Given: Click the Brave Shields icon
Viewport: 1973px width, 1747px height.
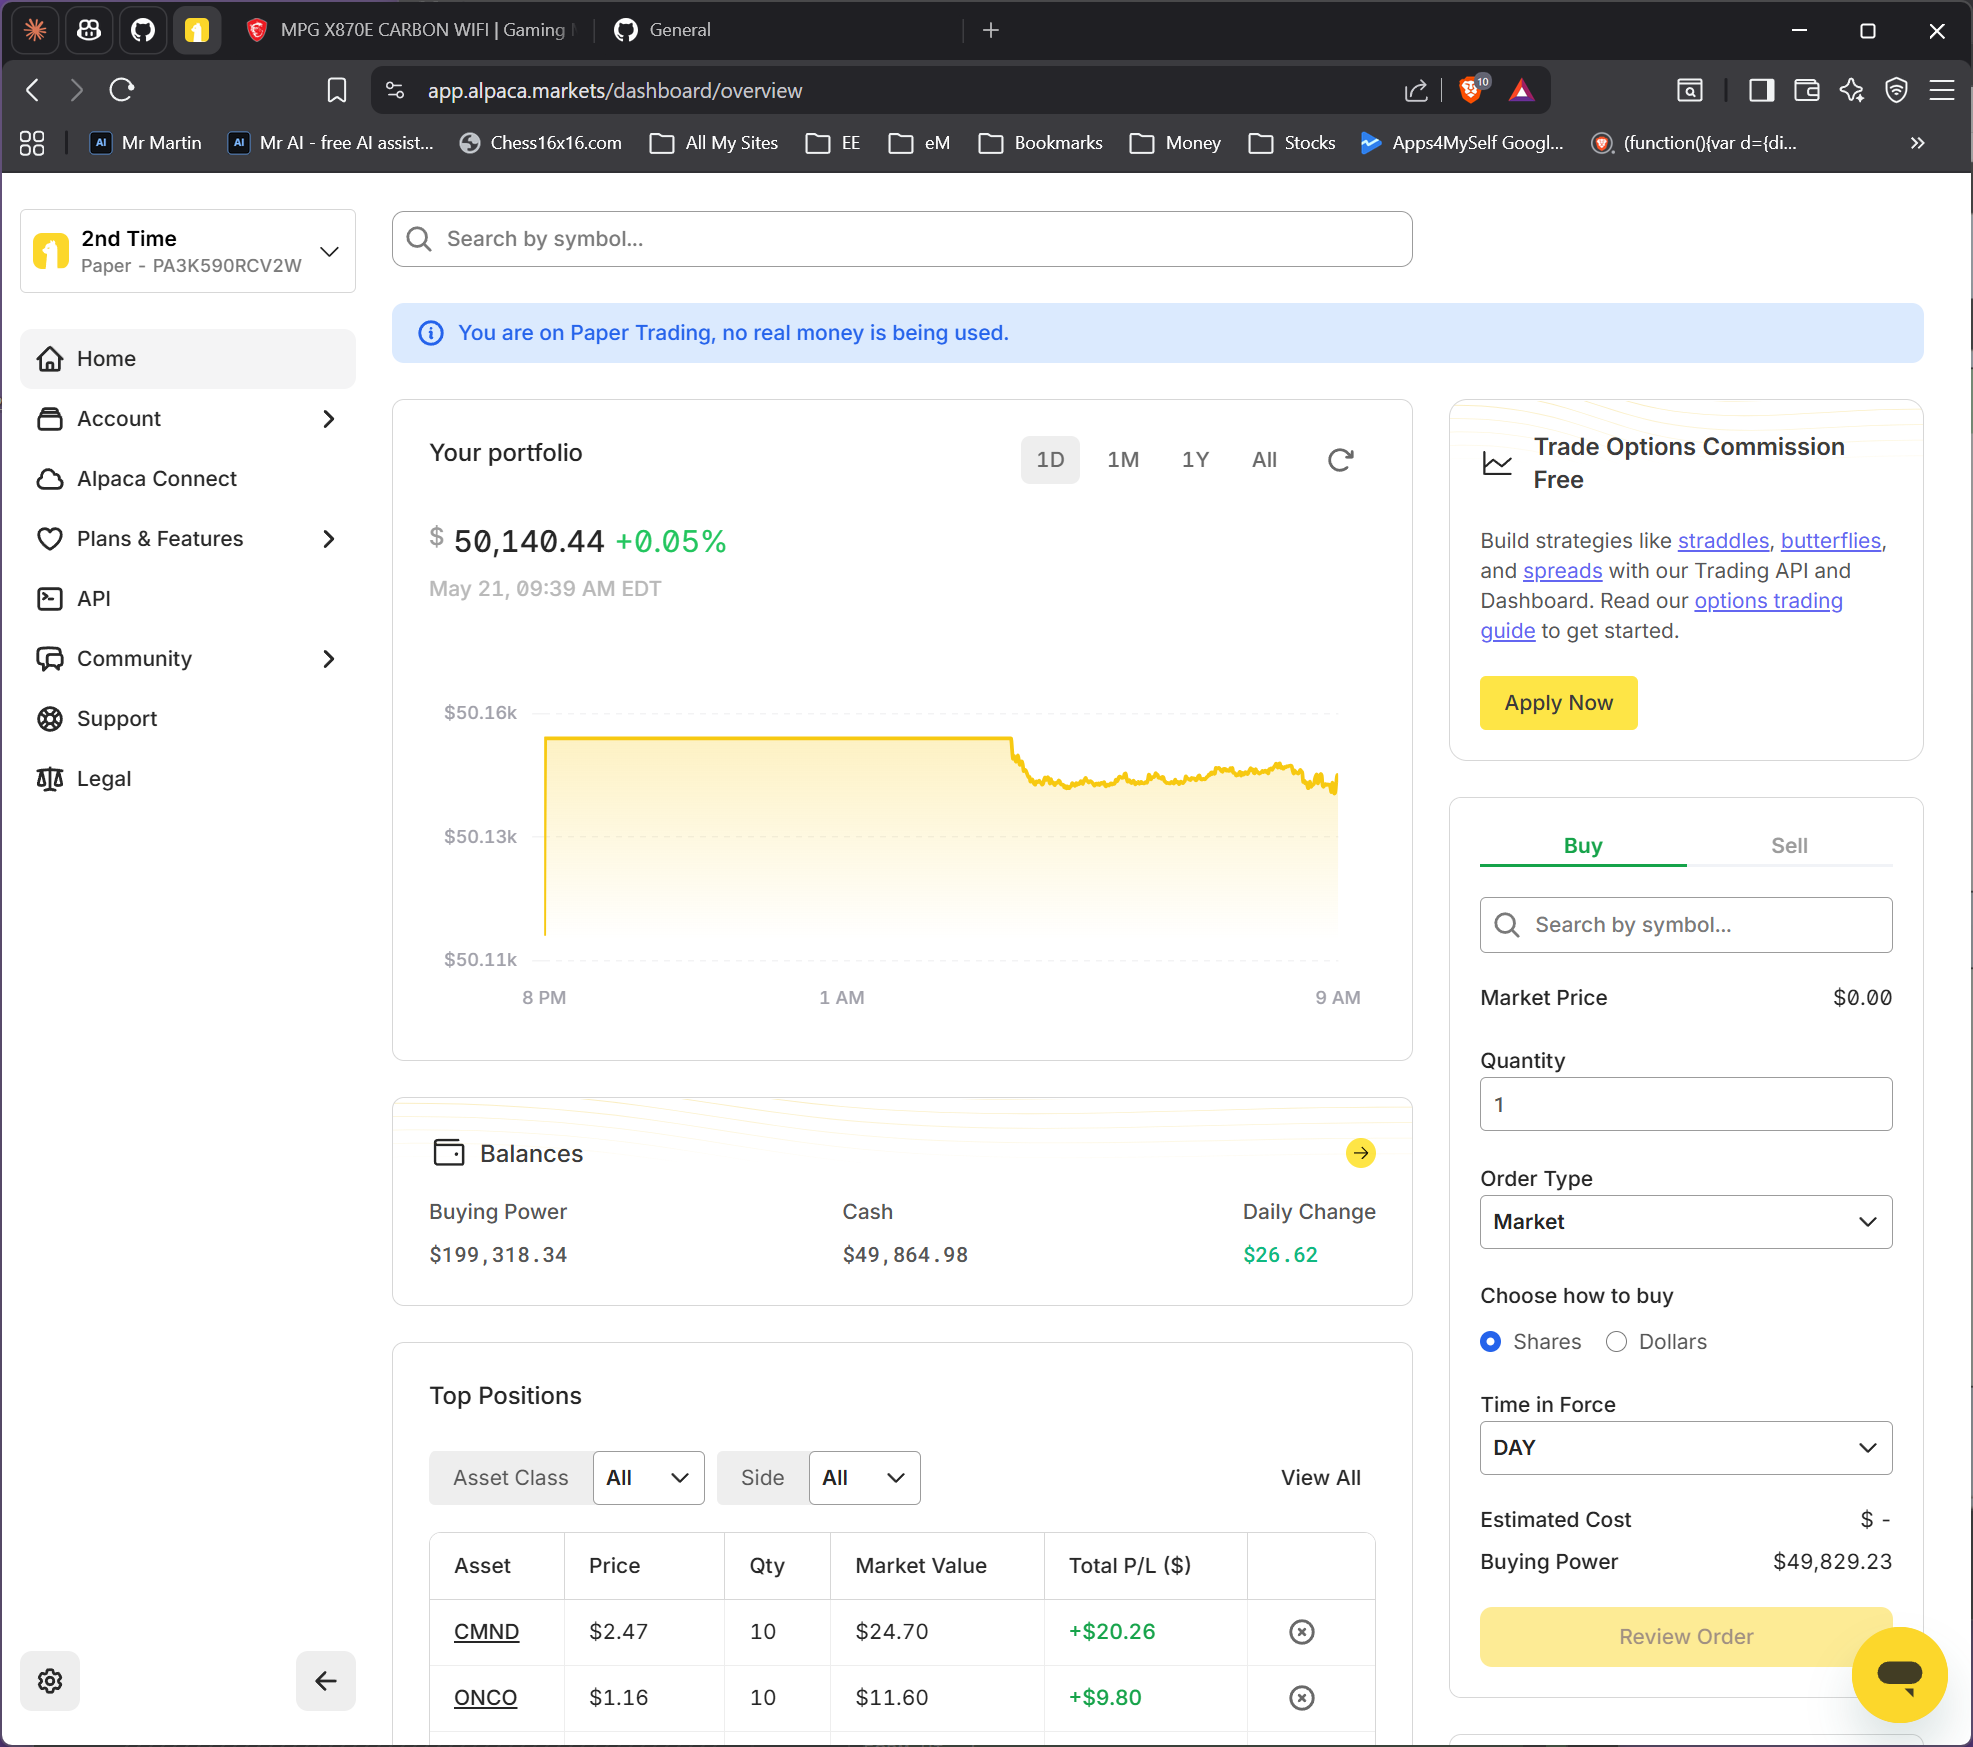Looking at the screenshot, I should [x=1472, y=90].
